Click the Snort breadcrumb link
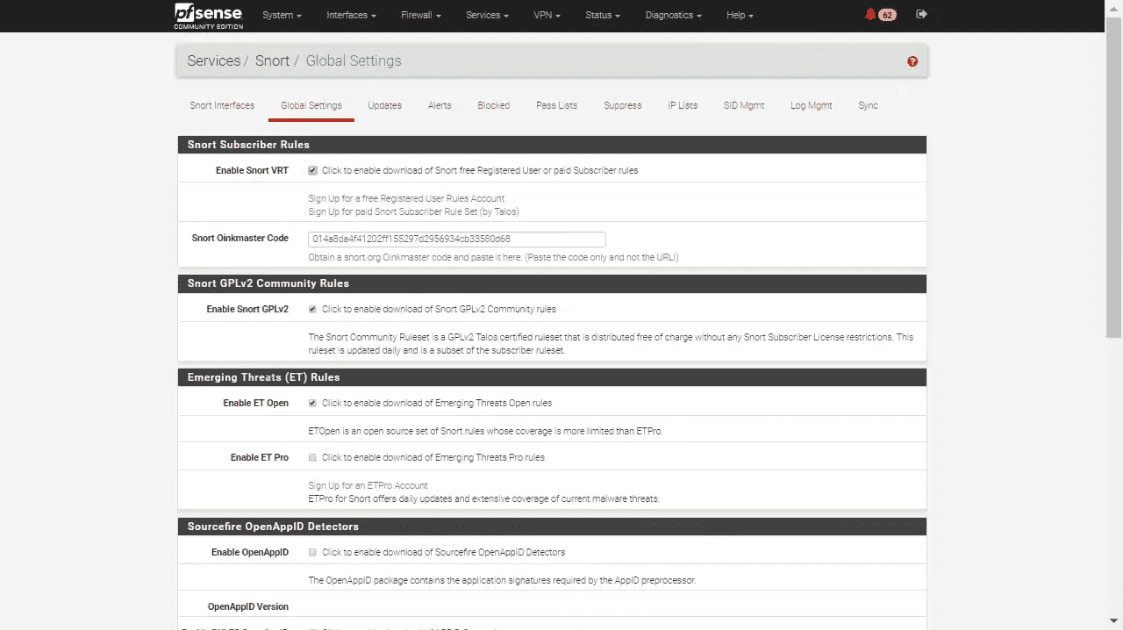This screenshot has height=630, width=1123. point(272,61)
